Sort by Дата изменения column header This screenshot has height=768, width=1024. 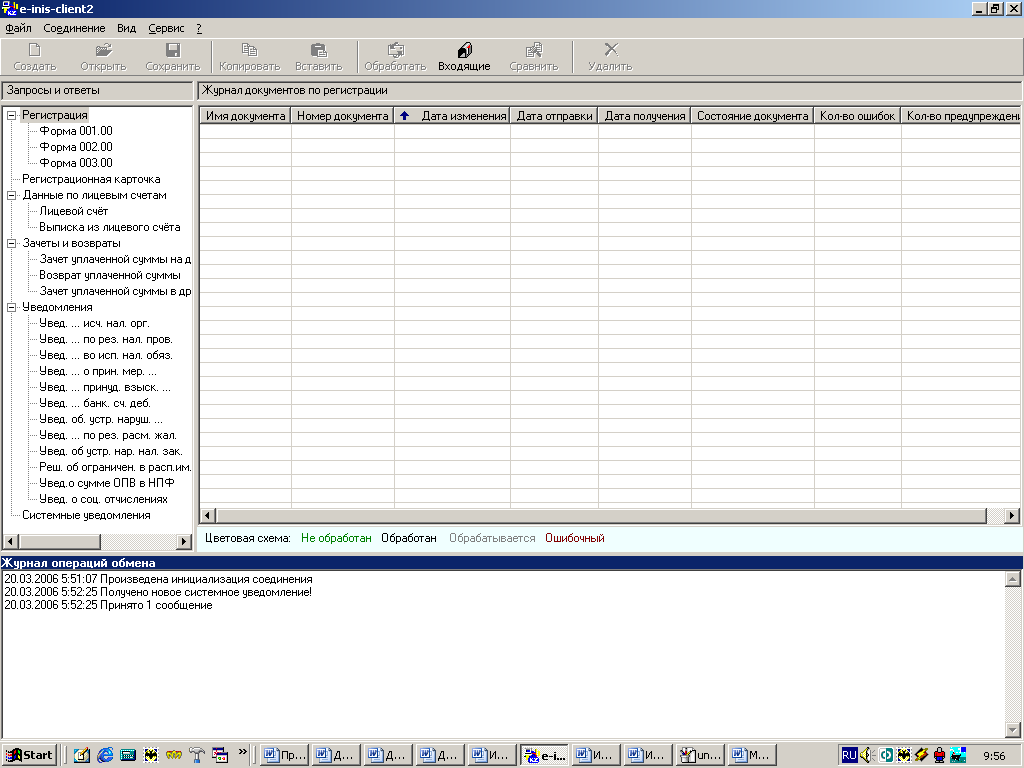[463, 116]
